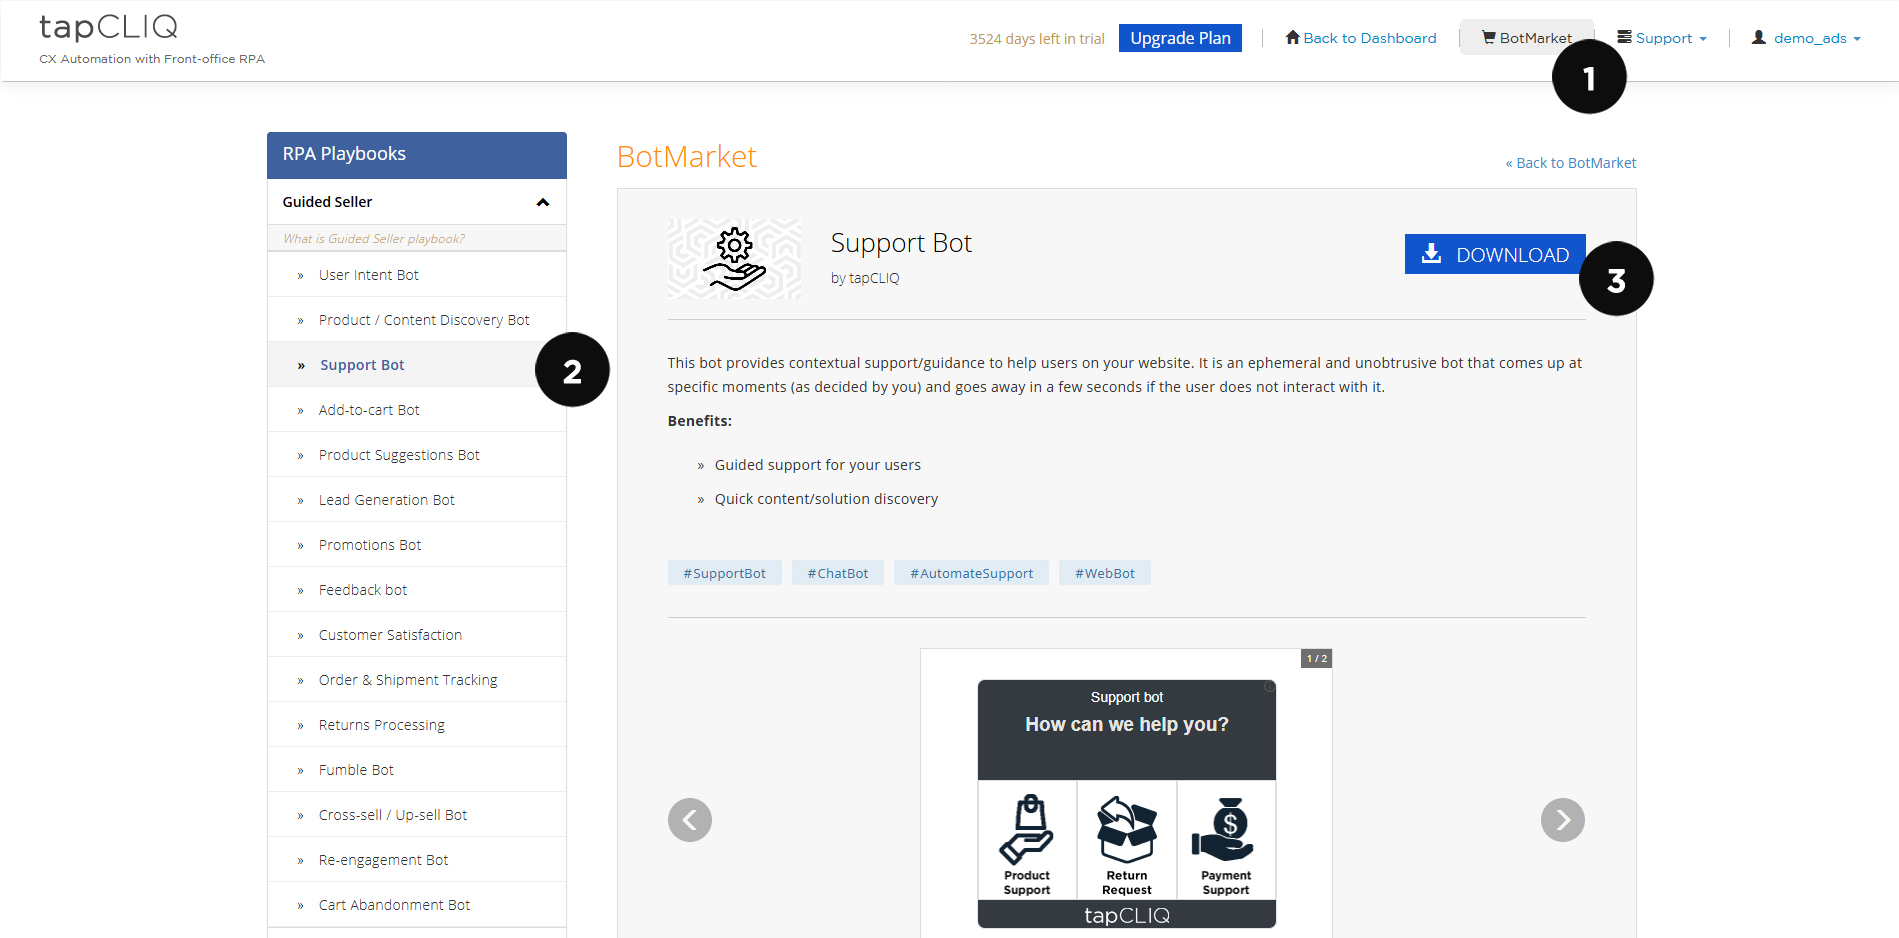Select Fumble Bot

pyautogui.click(x=417, y=770)
